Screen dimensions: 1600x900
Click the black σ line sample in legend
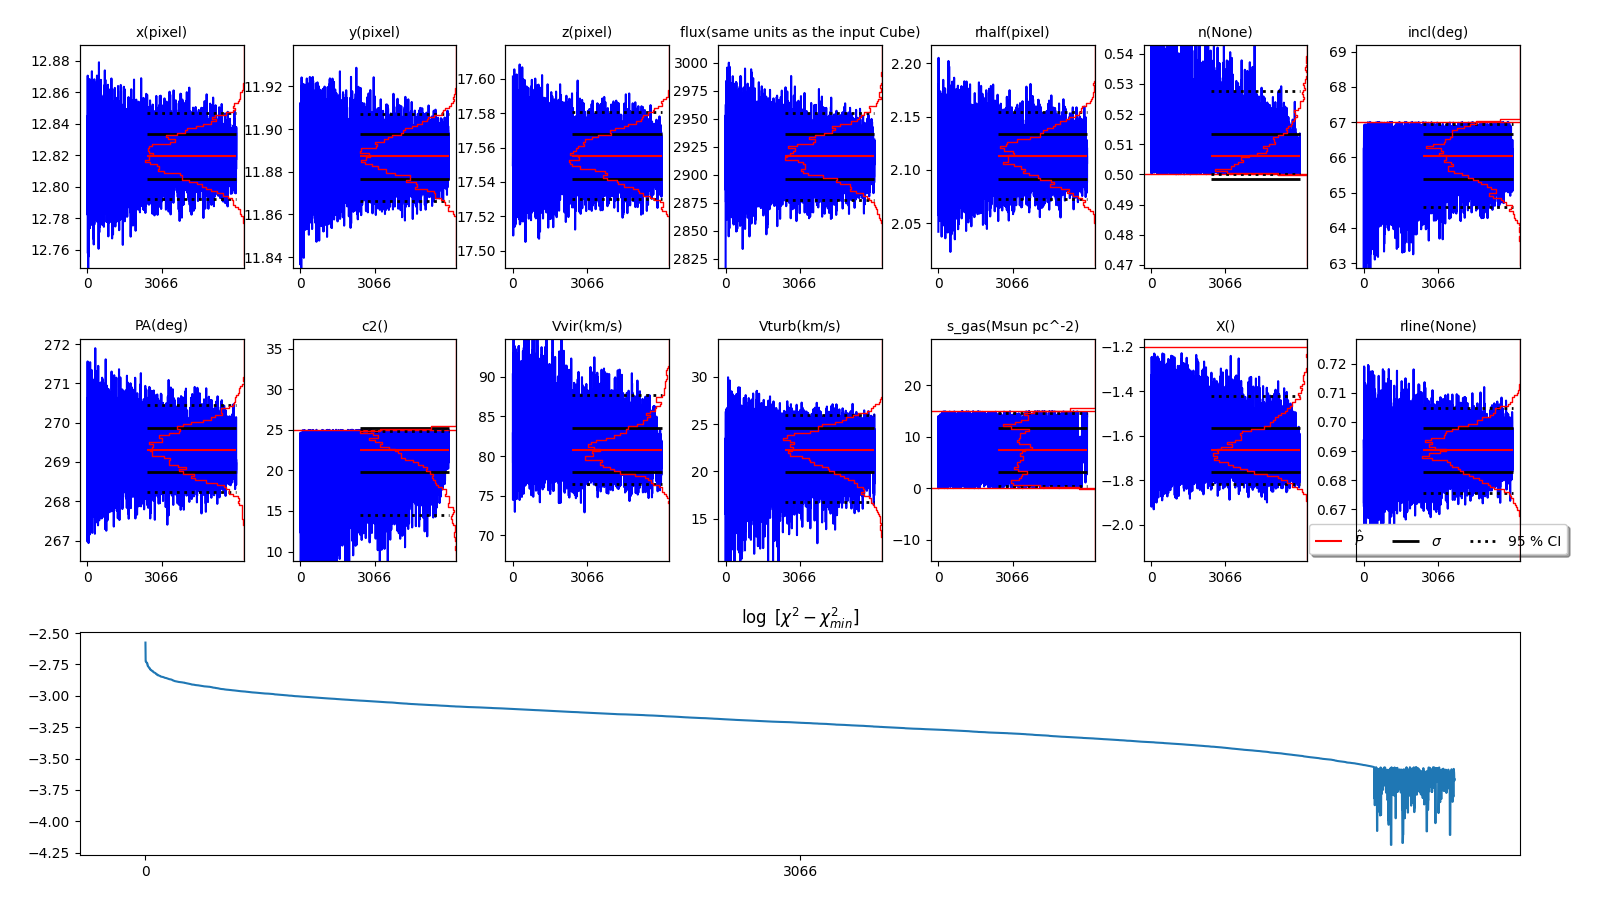tap(1405, 541)
